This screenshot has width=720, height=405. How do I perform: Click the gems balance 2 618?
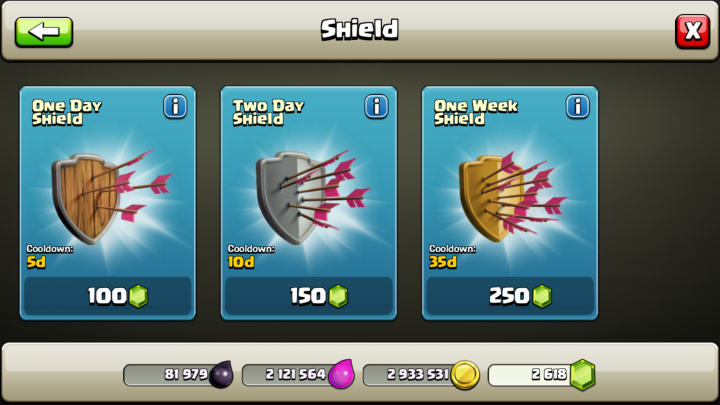(549, 374)
